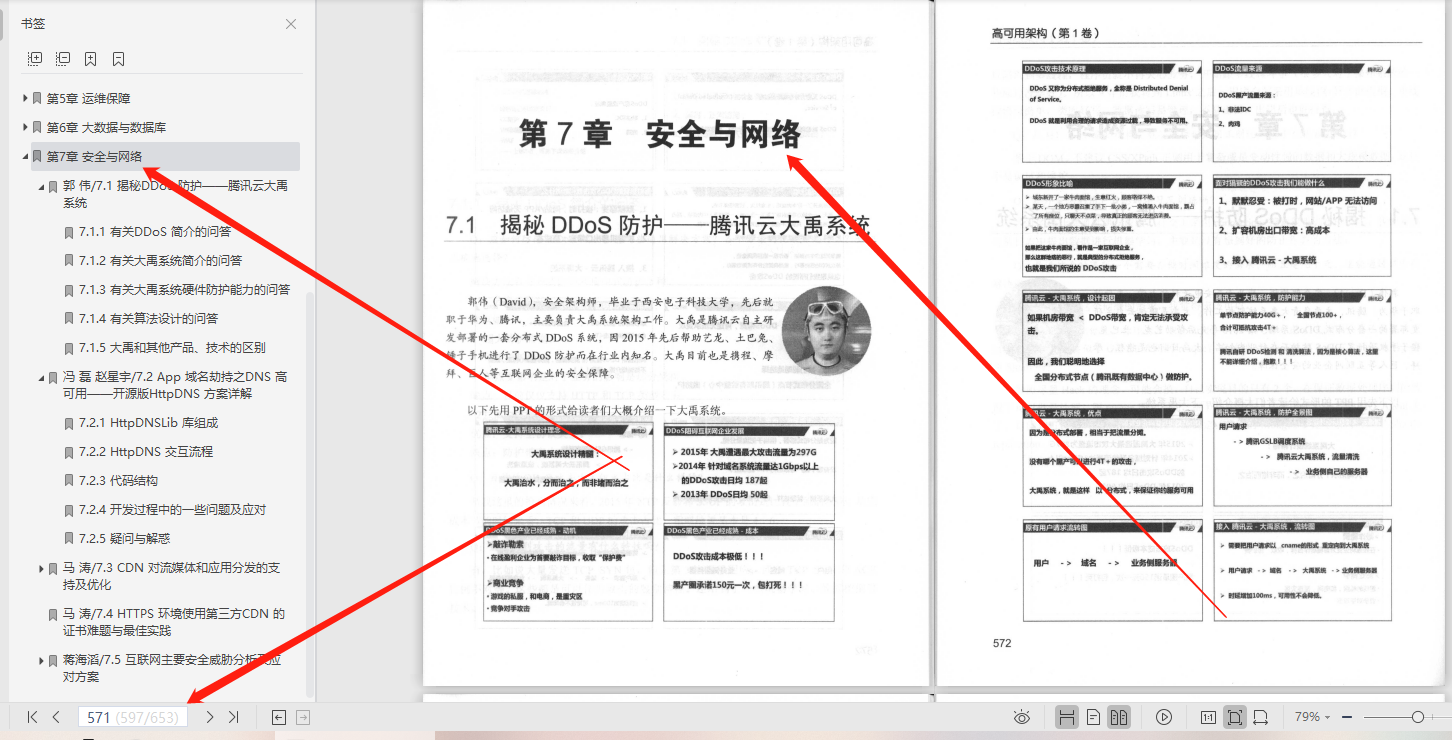Image resolution: width=1452 pixels, height=740 pixels.
Task: Add a new bookmark icon
Action: tap(91, 59)
